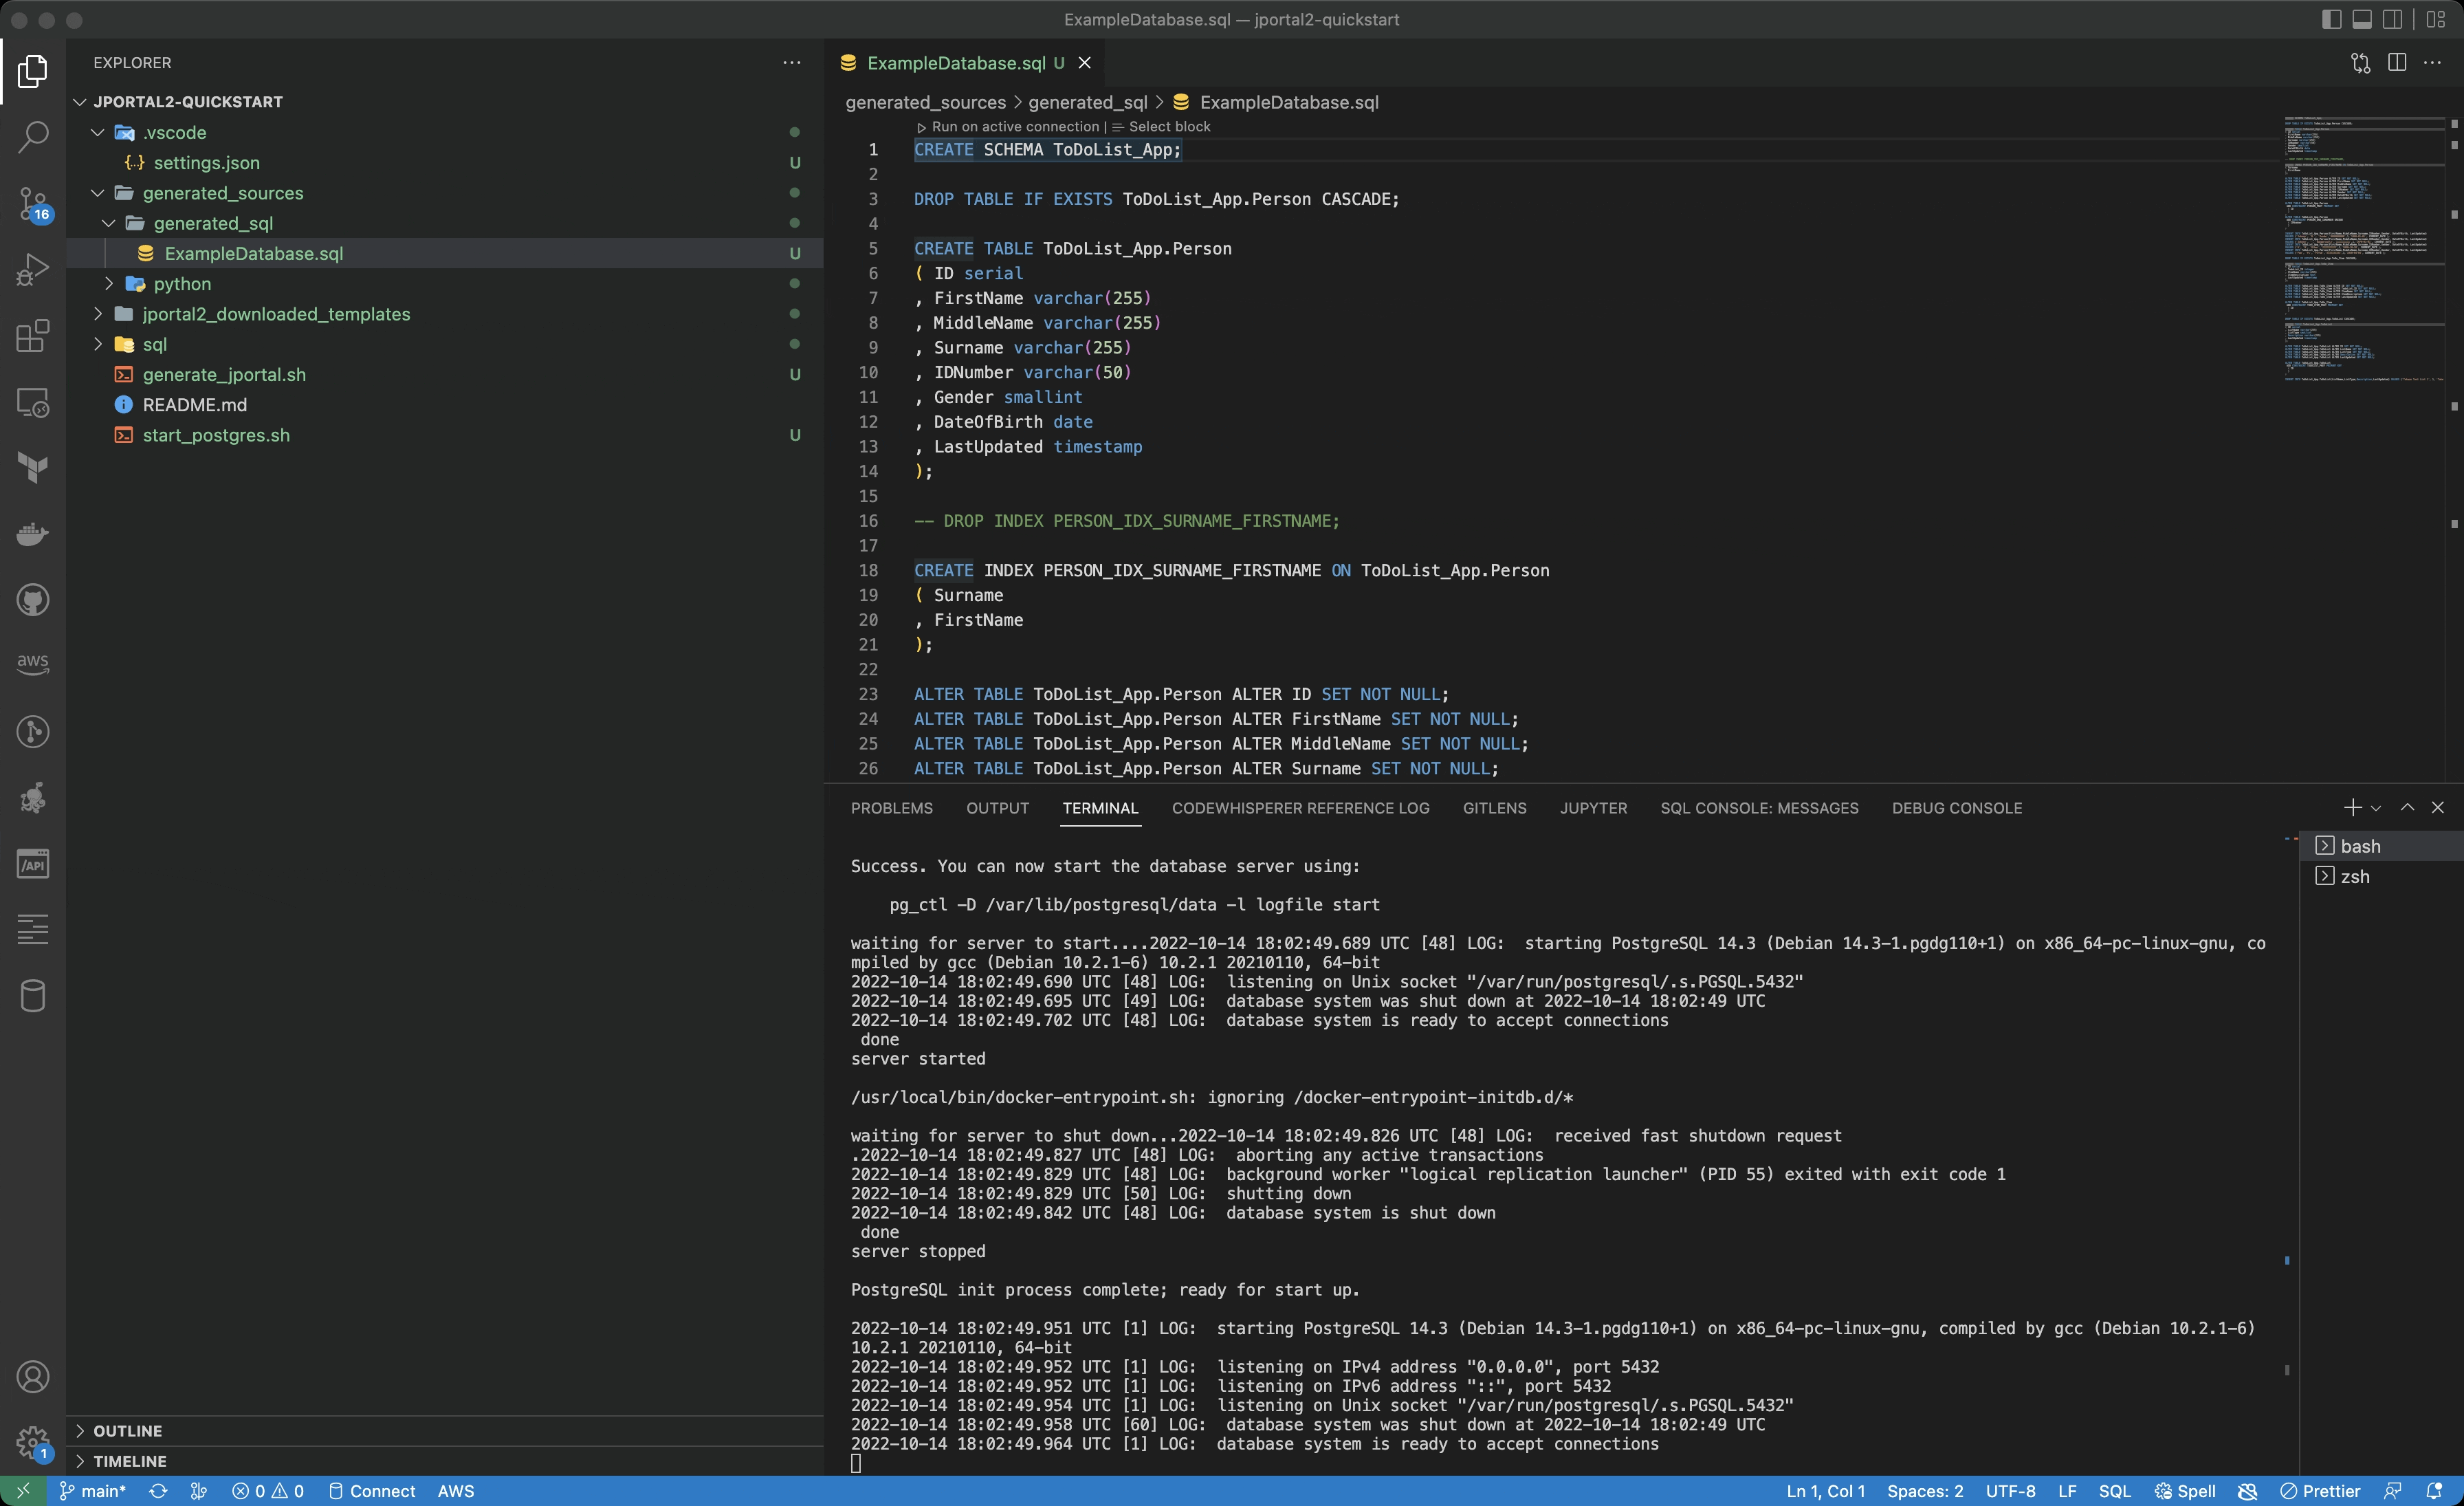
Task: Open the Accounts menu icon
Action: click(x=33, y=1377)
